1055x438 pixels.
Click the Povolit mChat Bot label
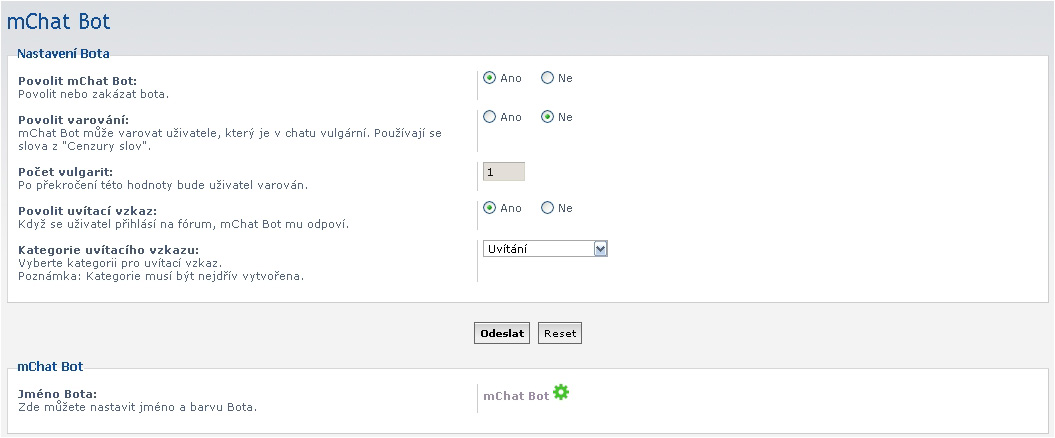coord(77,81)
